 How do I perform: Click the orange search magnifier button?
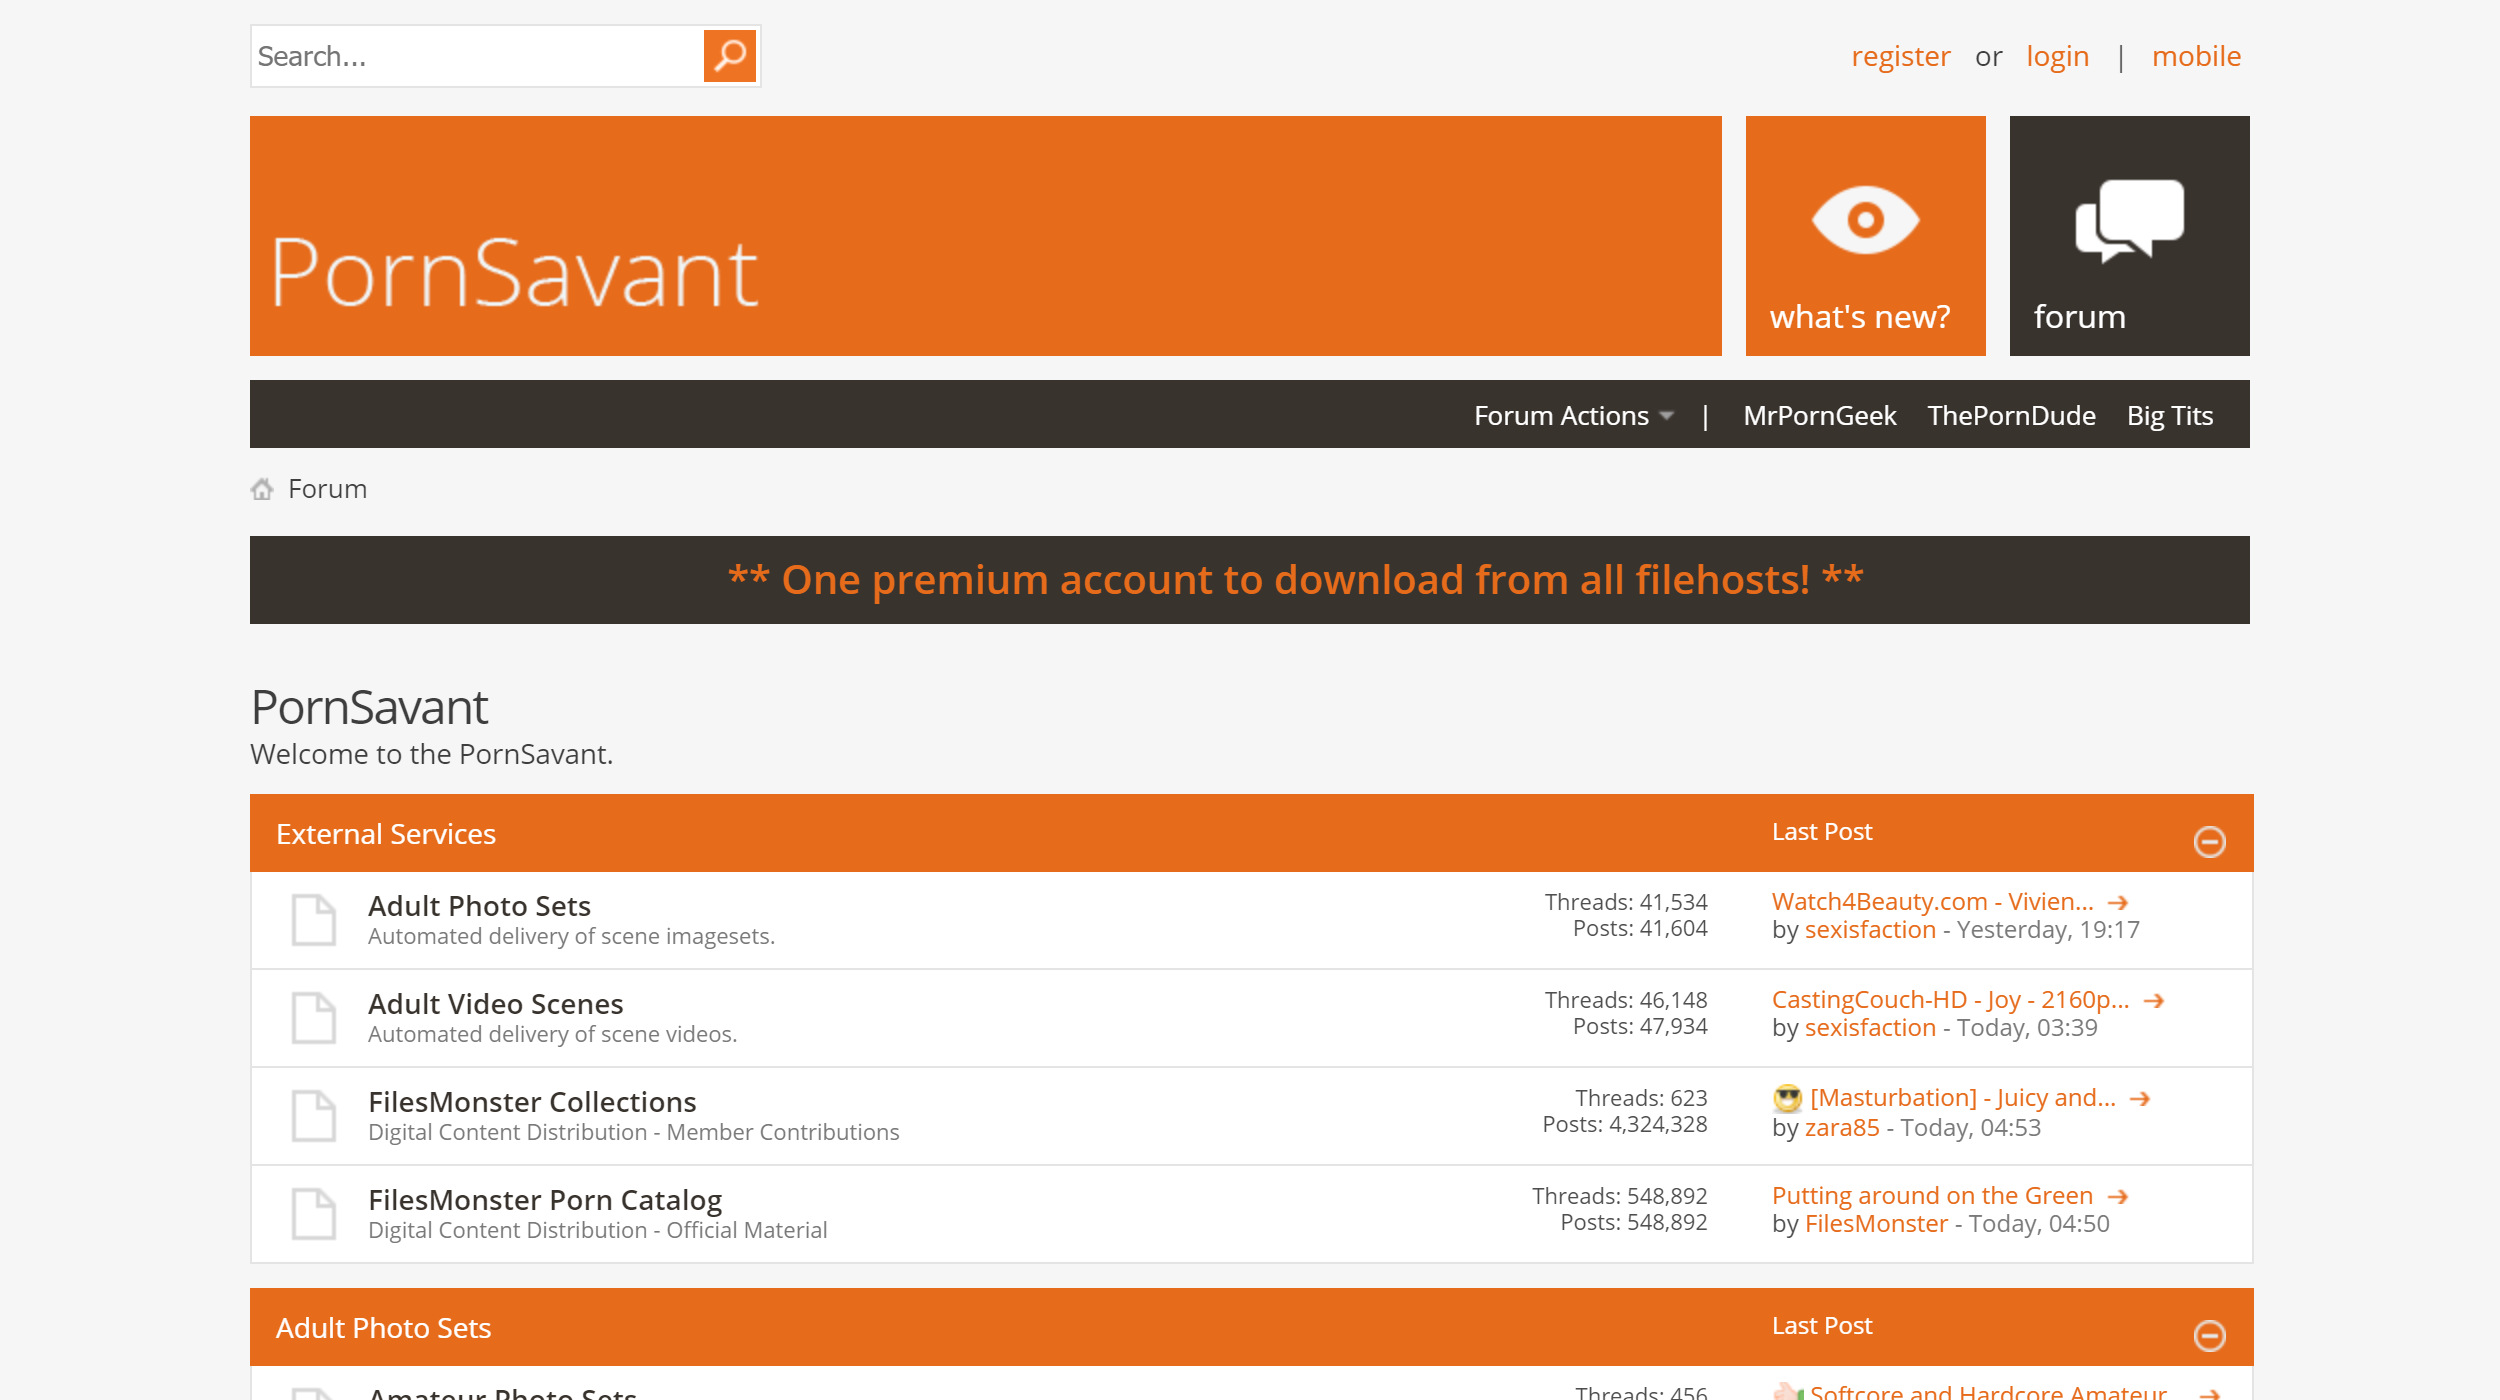(x=730, y=56)
